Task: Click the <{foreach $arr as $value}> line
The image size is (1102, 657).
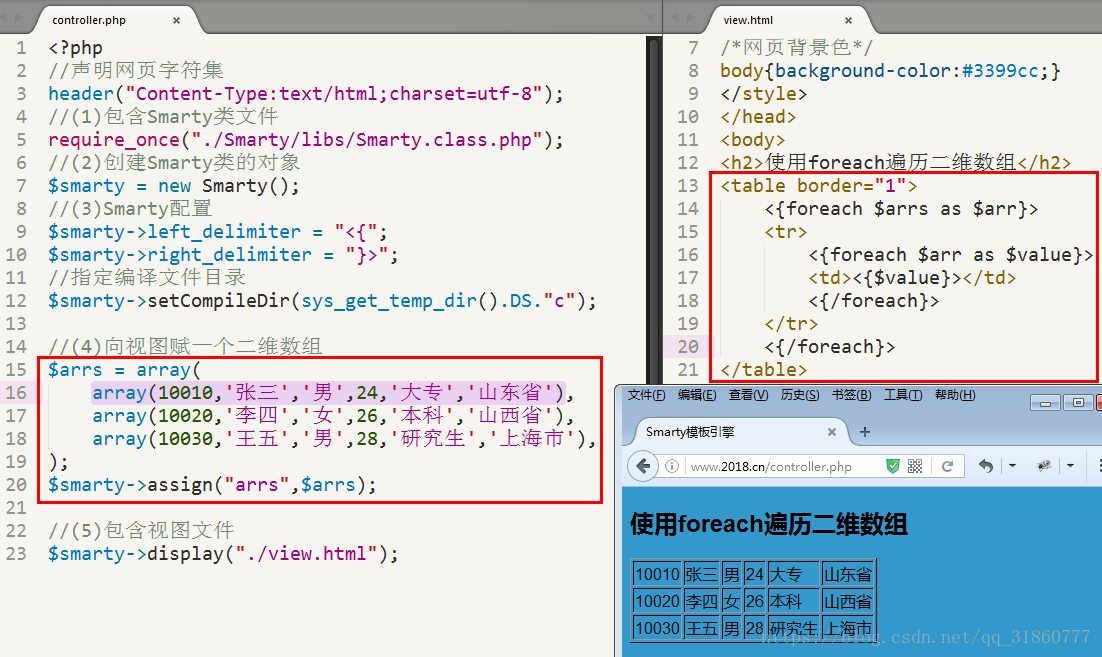Action: point(950,254)
